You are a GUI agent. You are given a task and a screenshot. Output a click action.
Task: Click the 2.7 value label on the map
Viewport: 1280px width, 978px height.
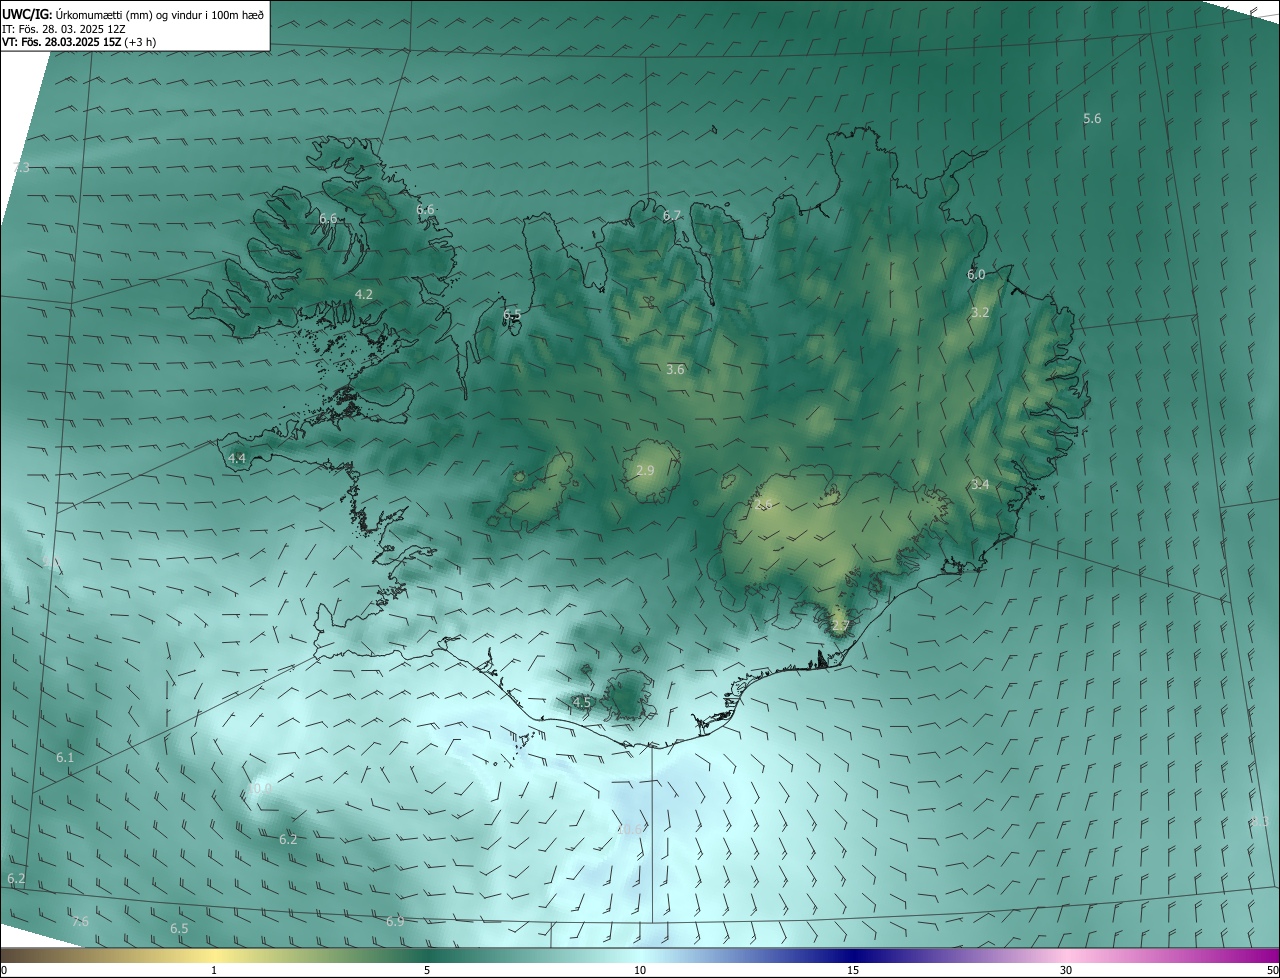click(x=840, y=627)
